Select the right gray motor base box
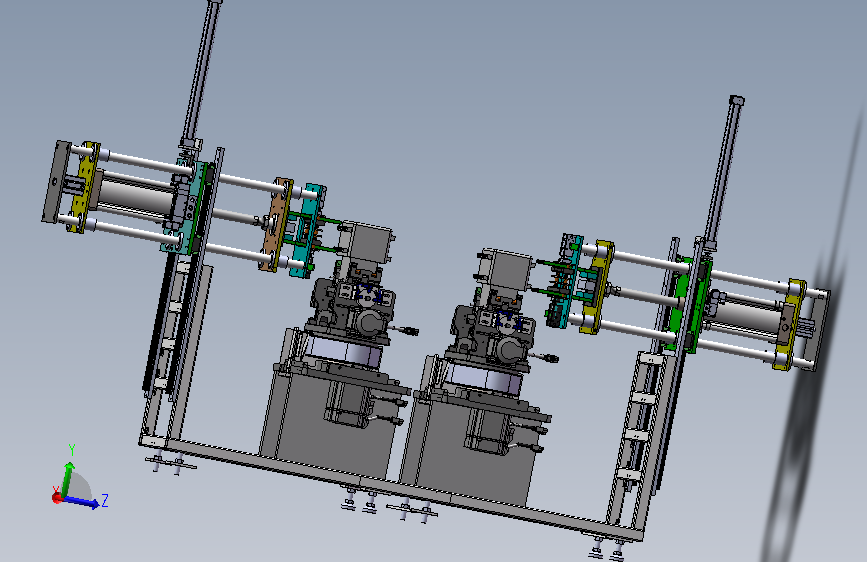 (470, 448)
